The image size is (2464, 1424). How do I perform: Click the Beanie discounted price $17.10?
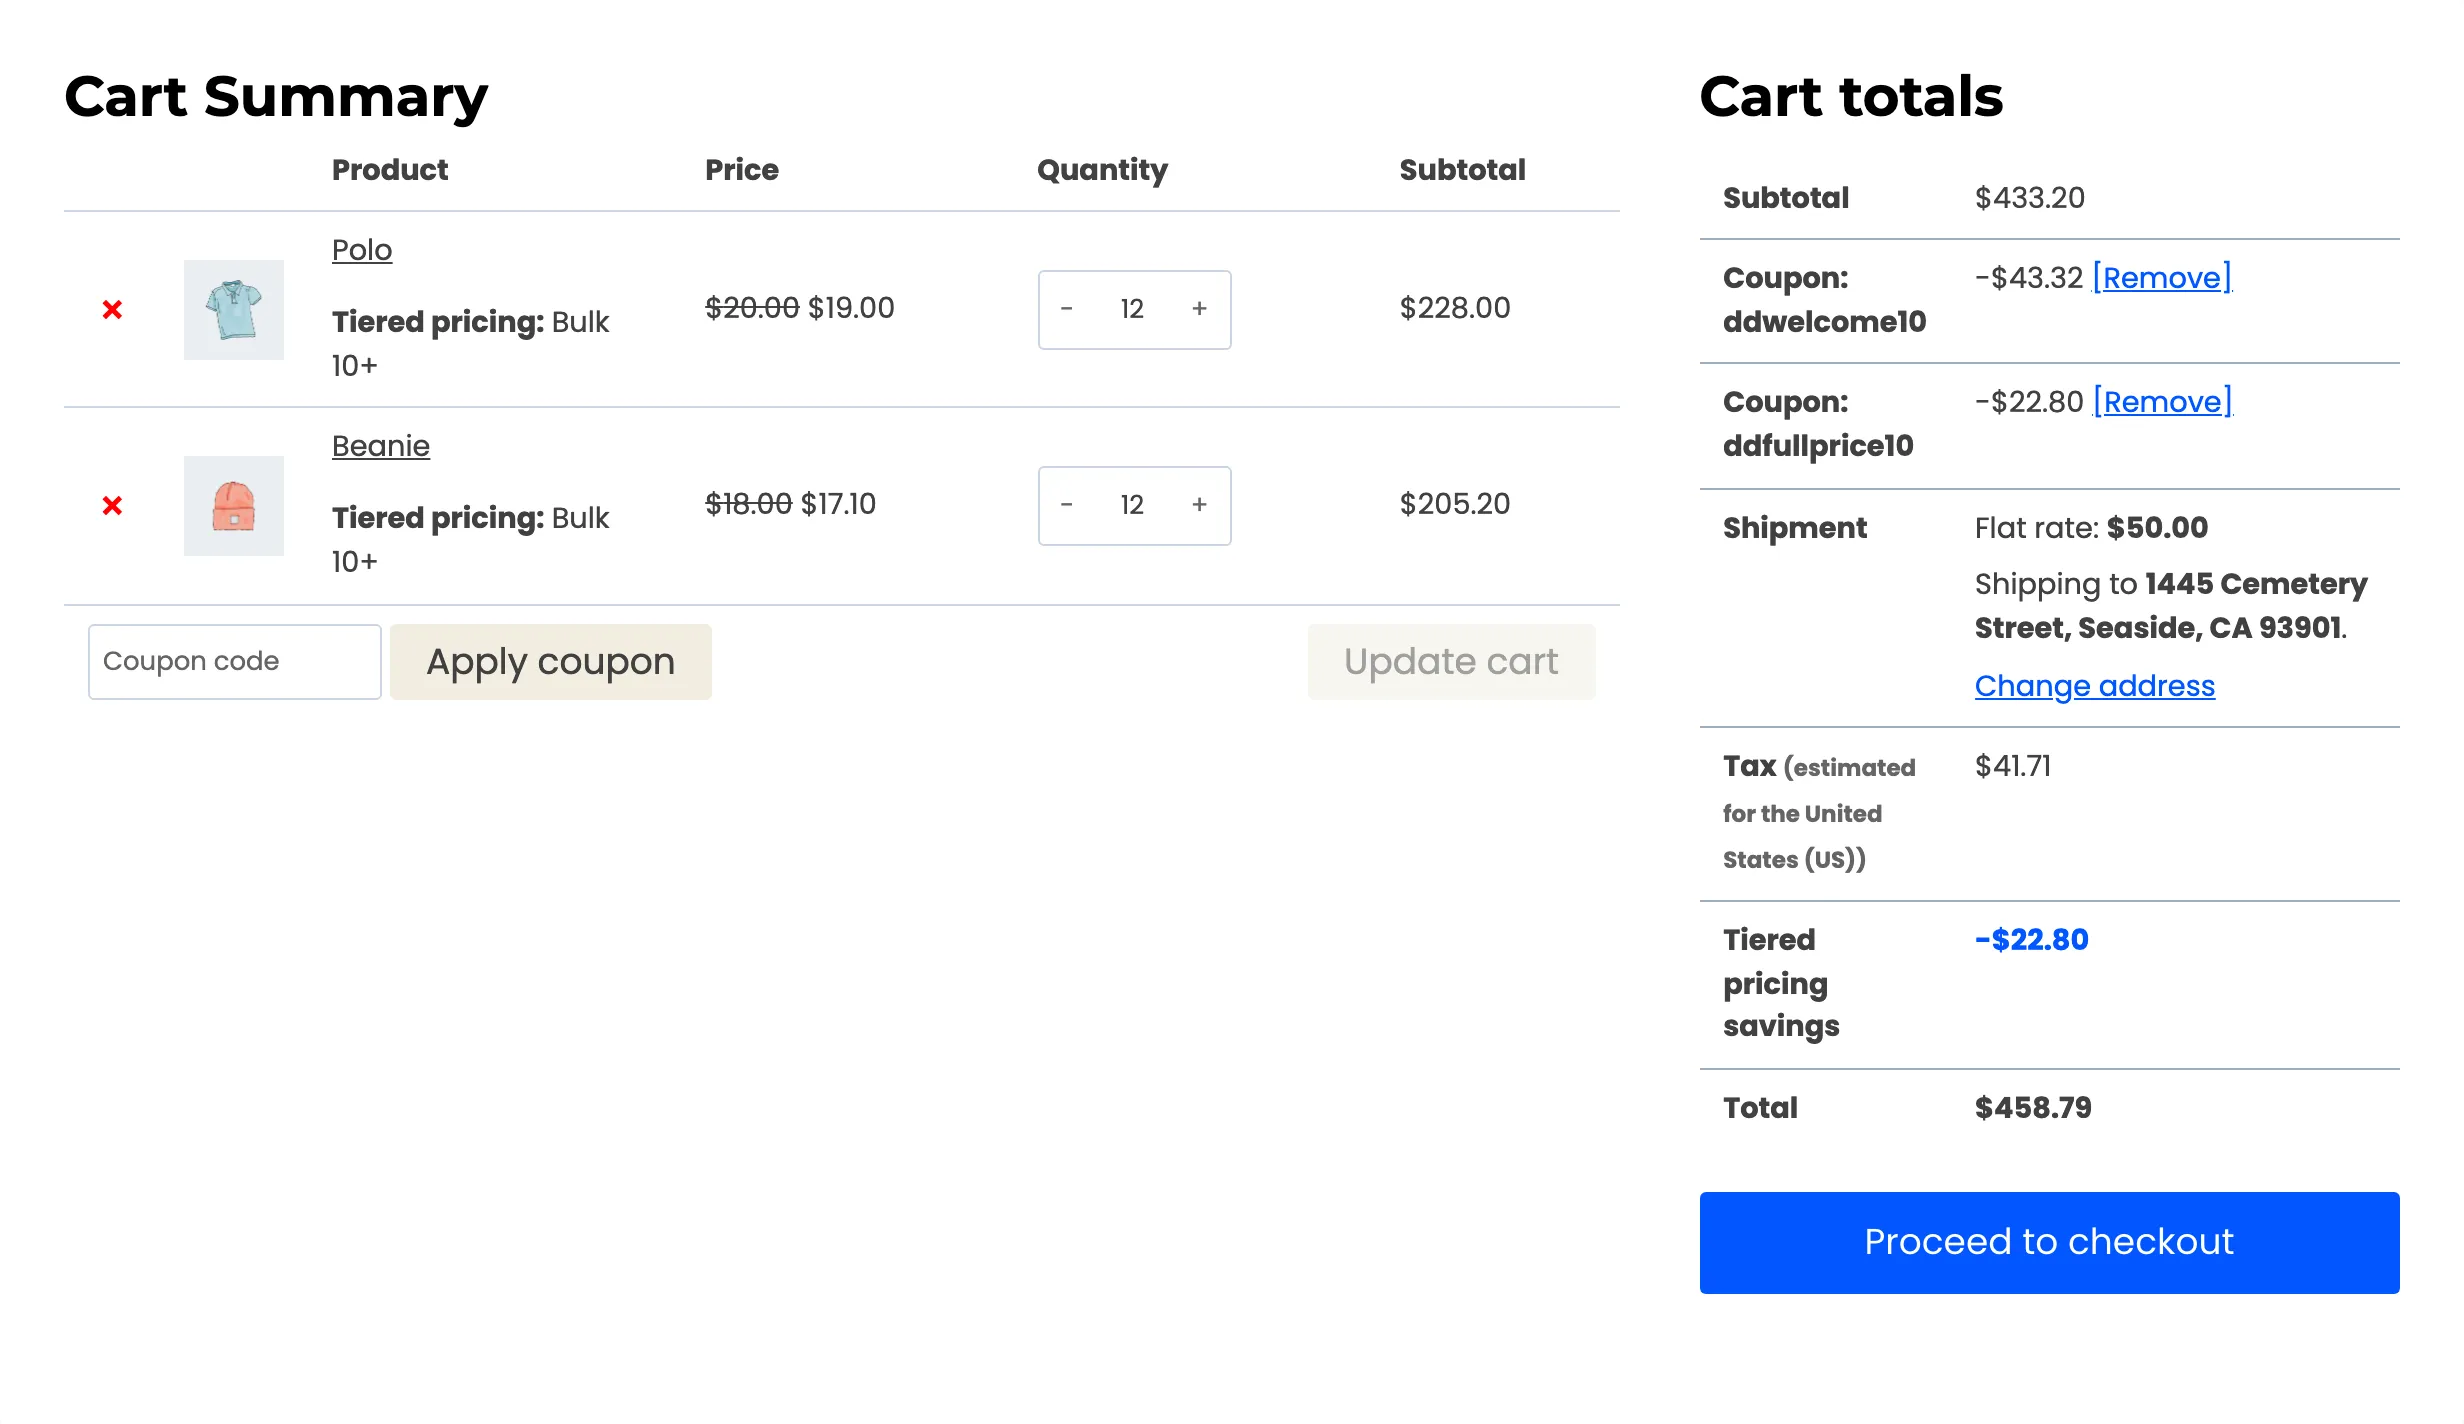(838, 504)
